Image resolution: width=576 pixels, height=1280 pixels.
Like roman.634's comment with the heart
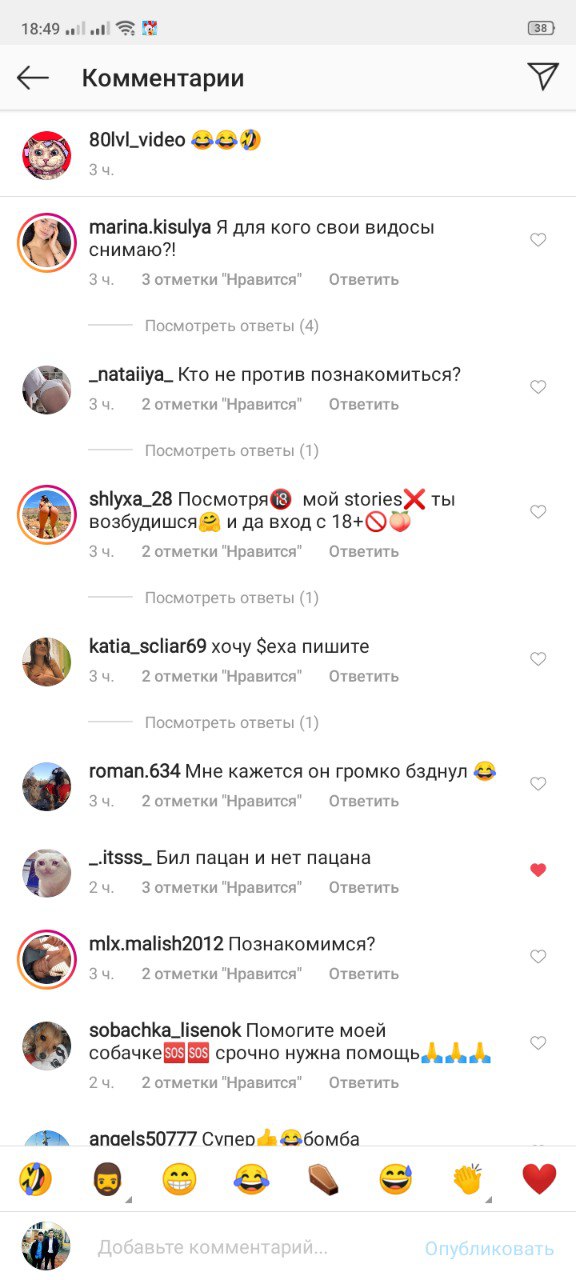(538, 784)
